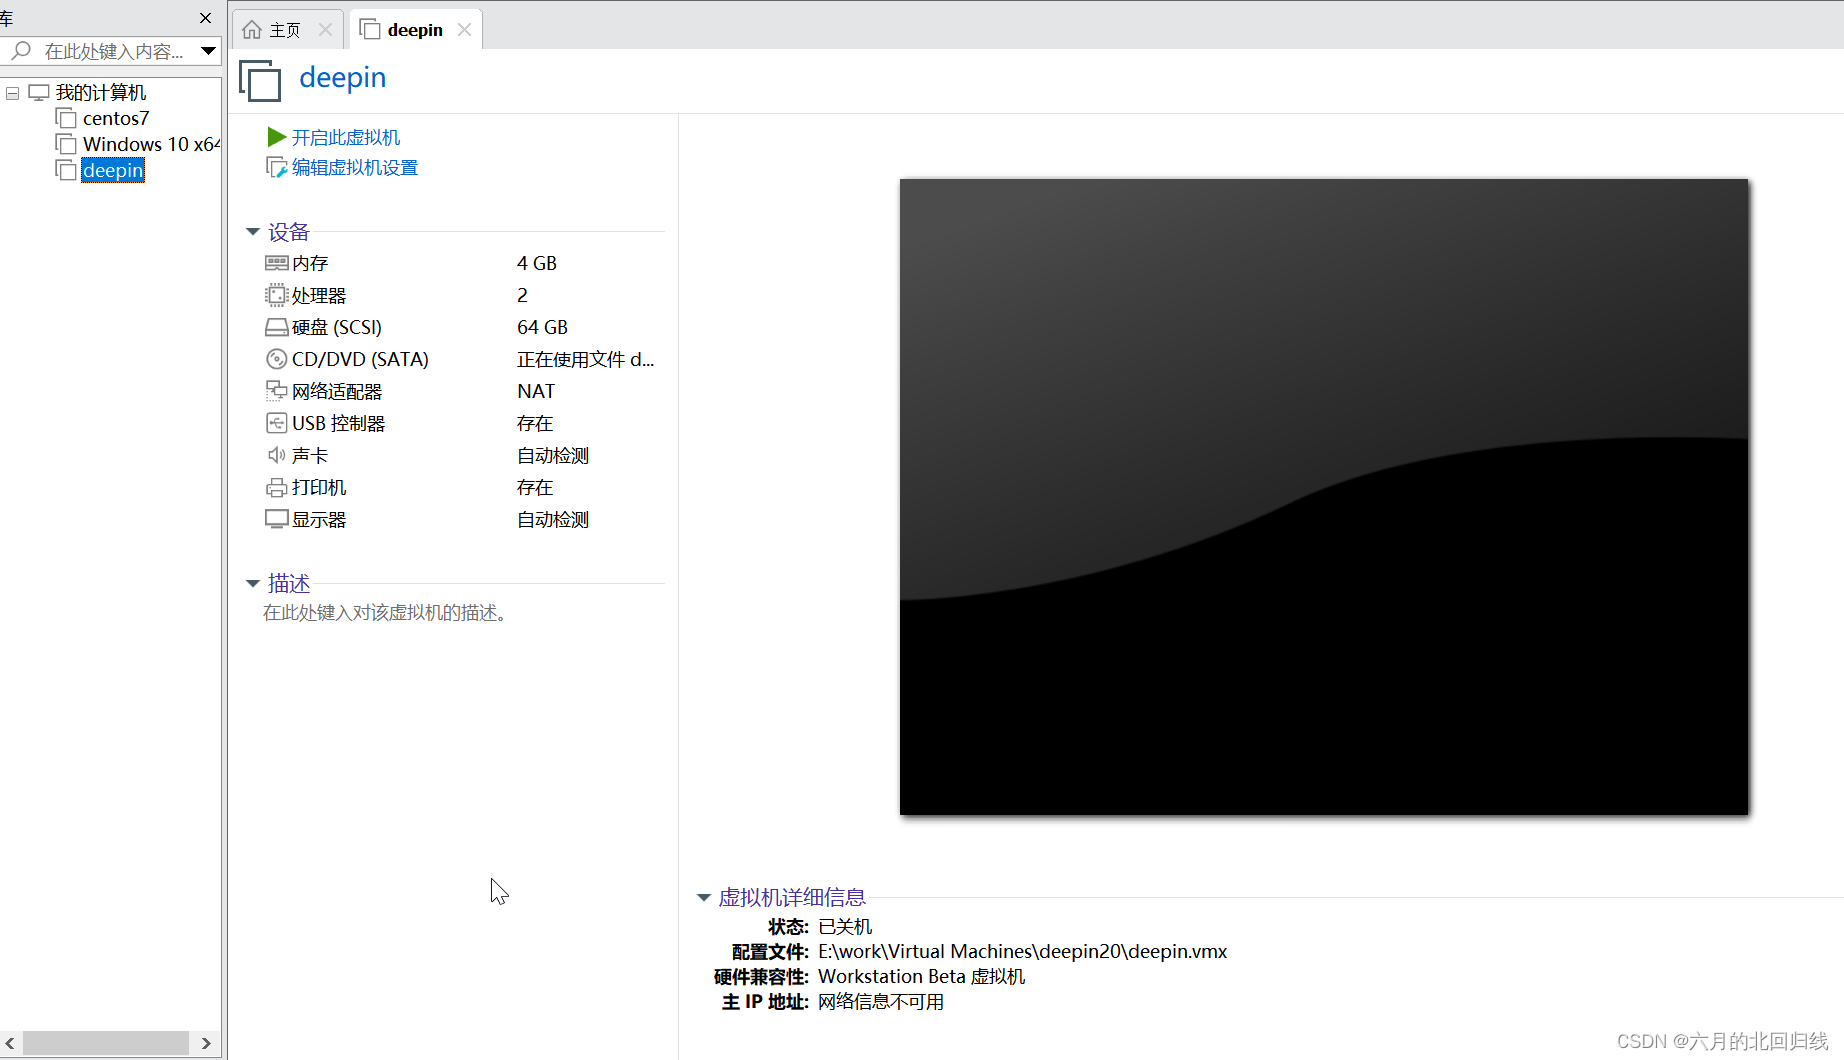Power on VM via 开启此虚拟机 link
The width and height of the screenshot is (1844, 1060).
tap(346, 137)
